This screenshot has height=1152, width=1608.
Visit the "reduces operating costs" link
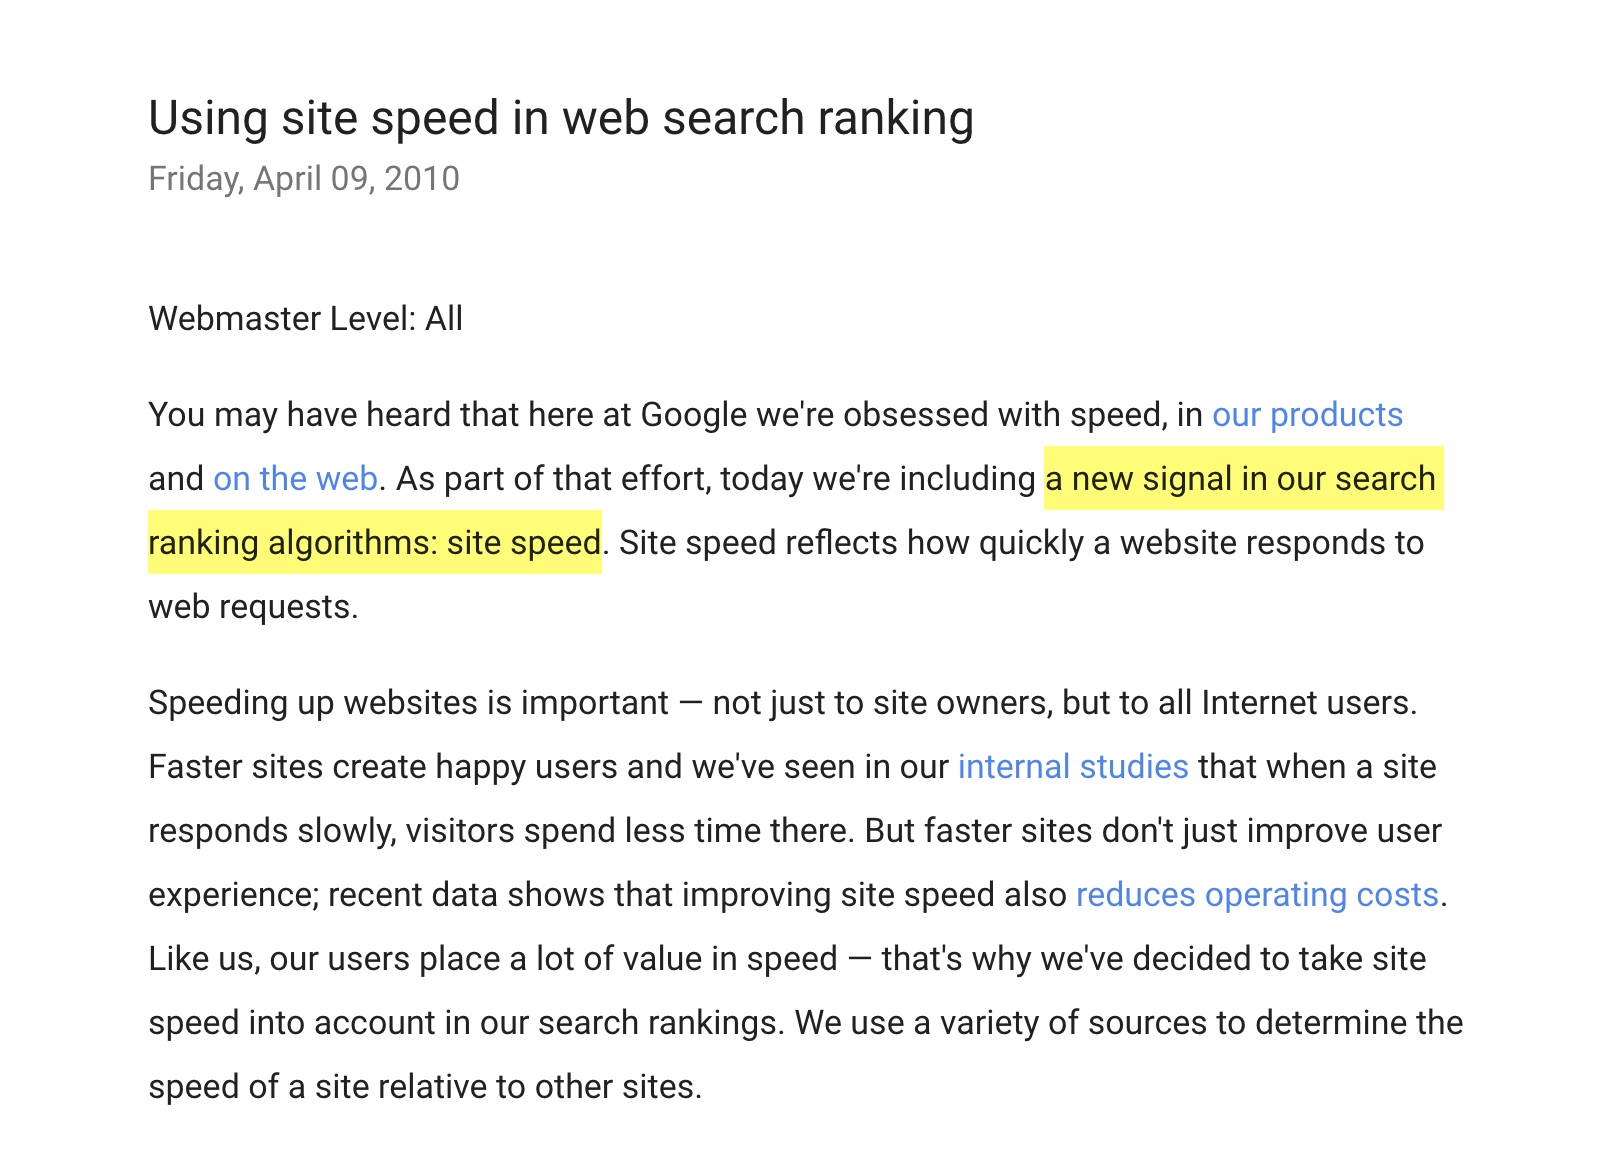pyautogui.click(x=1257, y=895)
